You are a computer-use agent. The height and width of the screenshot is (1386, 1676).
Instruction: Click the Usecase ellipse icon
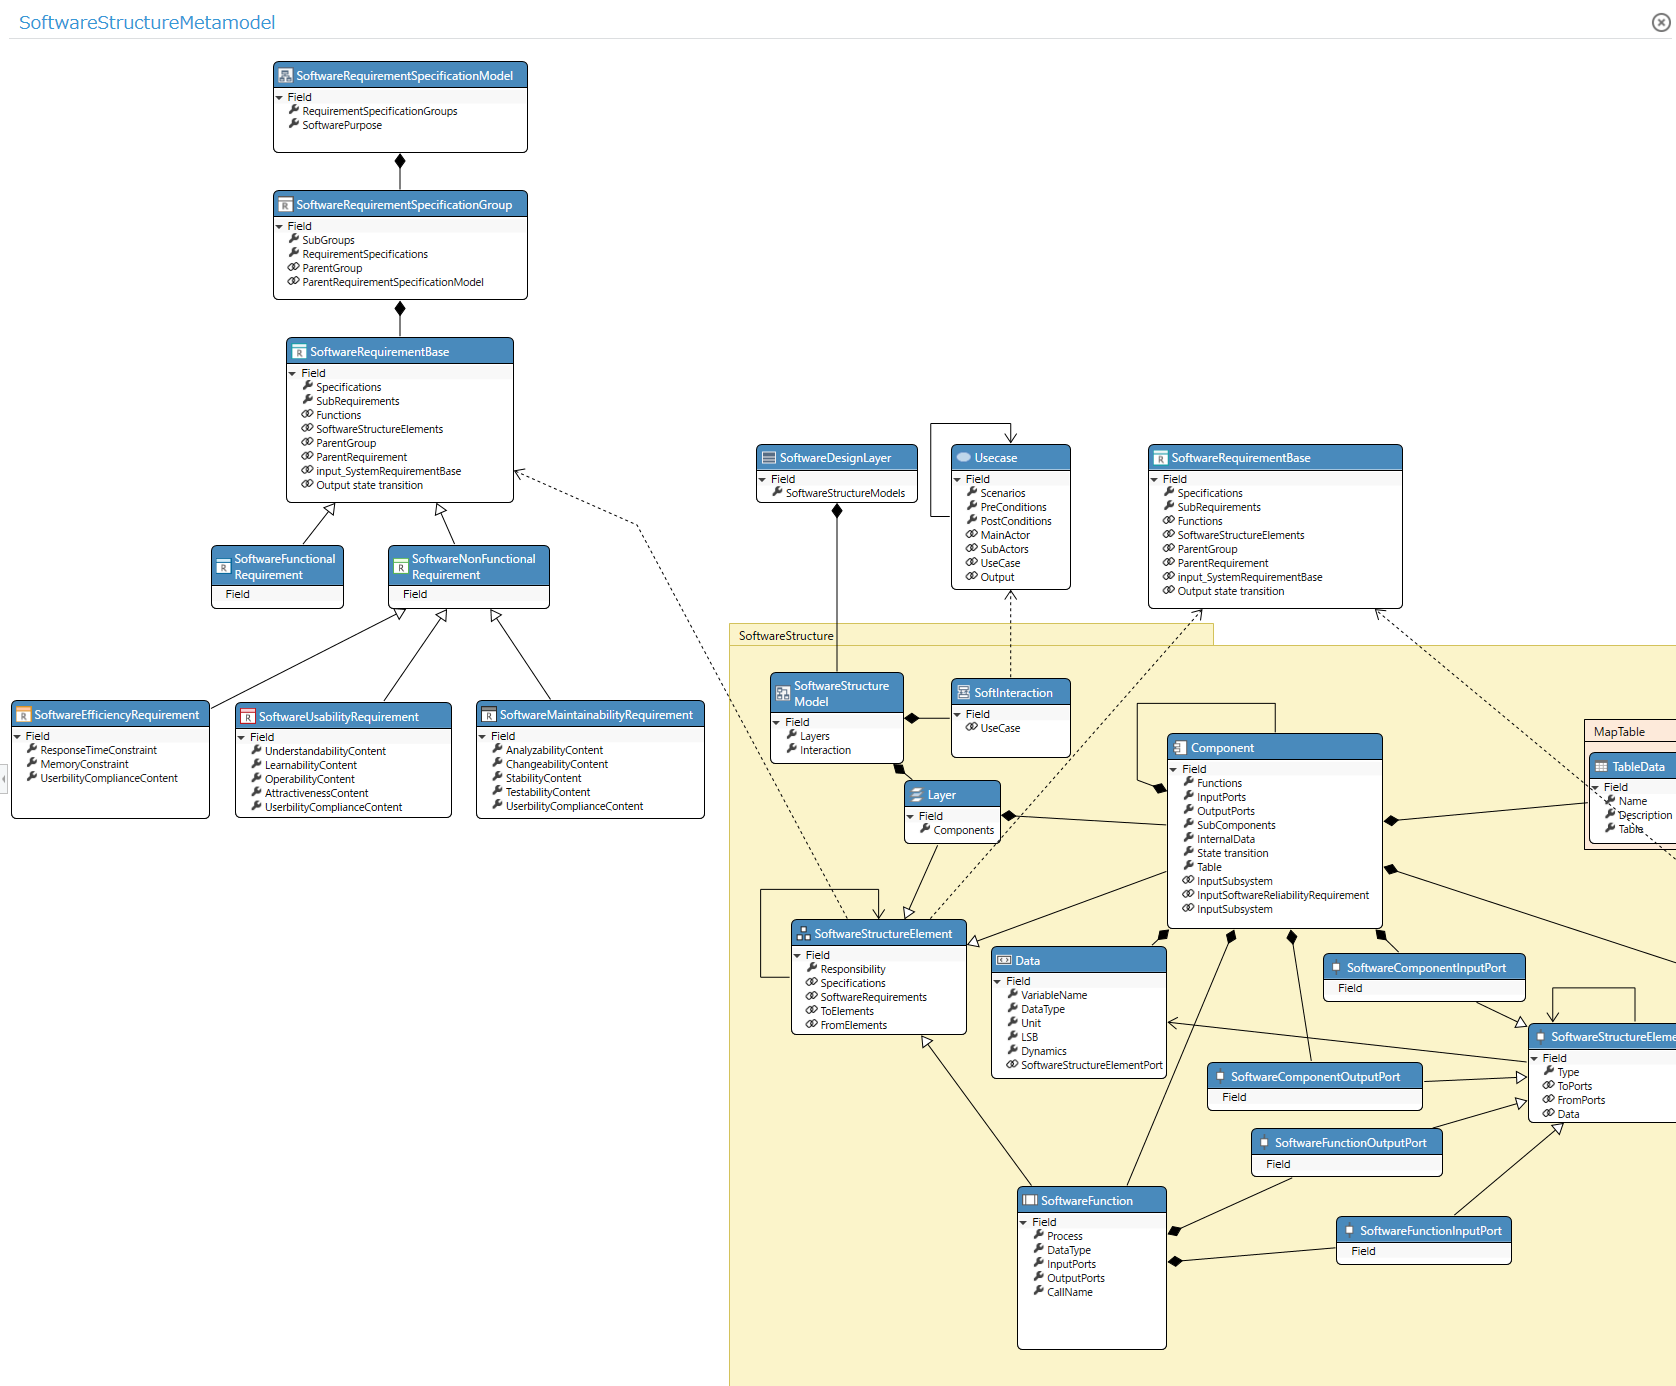tap(964, 458)
